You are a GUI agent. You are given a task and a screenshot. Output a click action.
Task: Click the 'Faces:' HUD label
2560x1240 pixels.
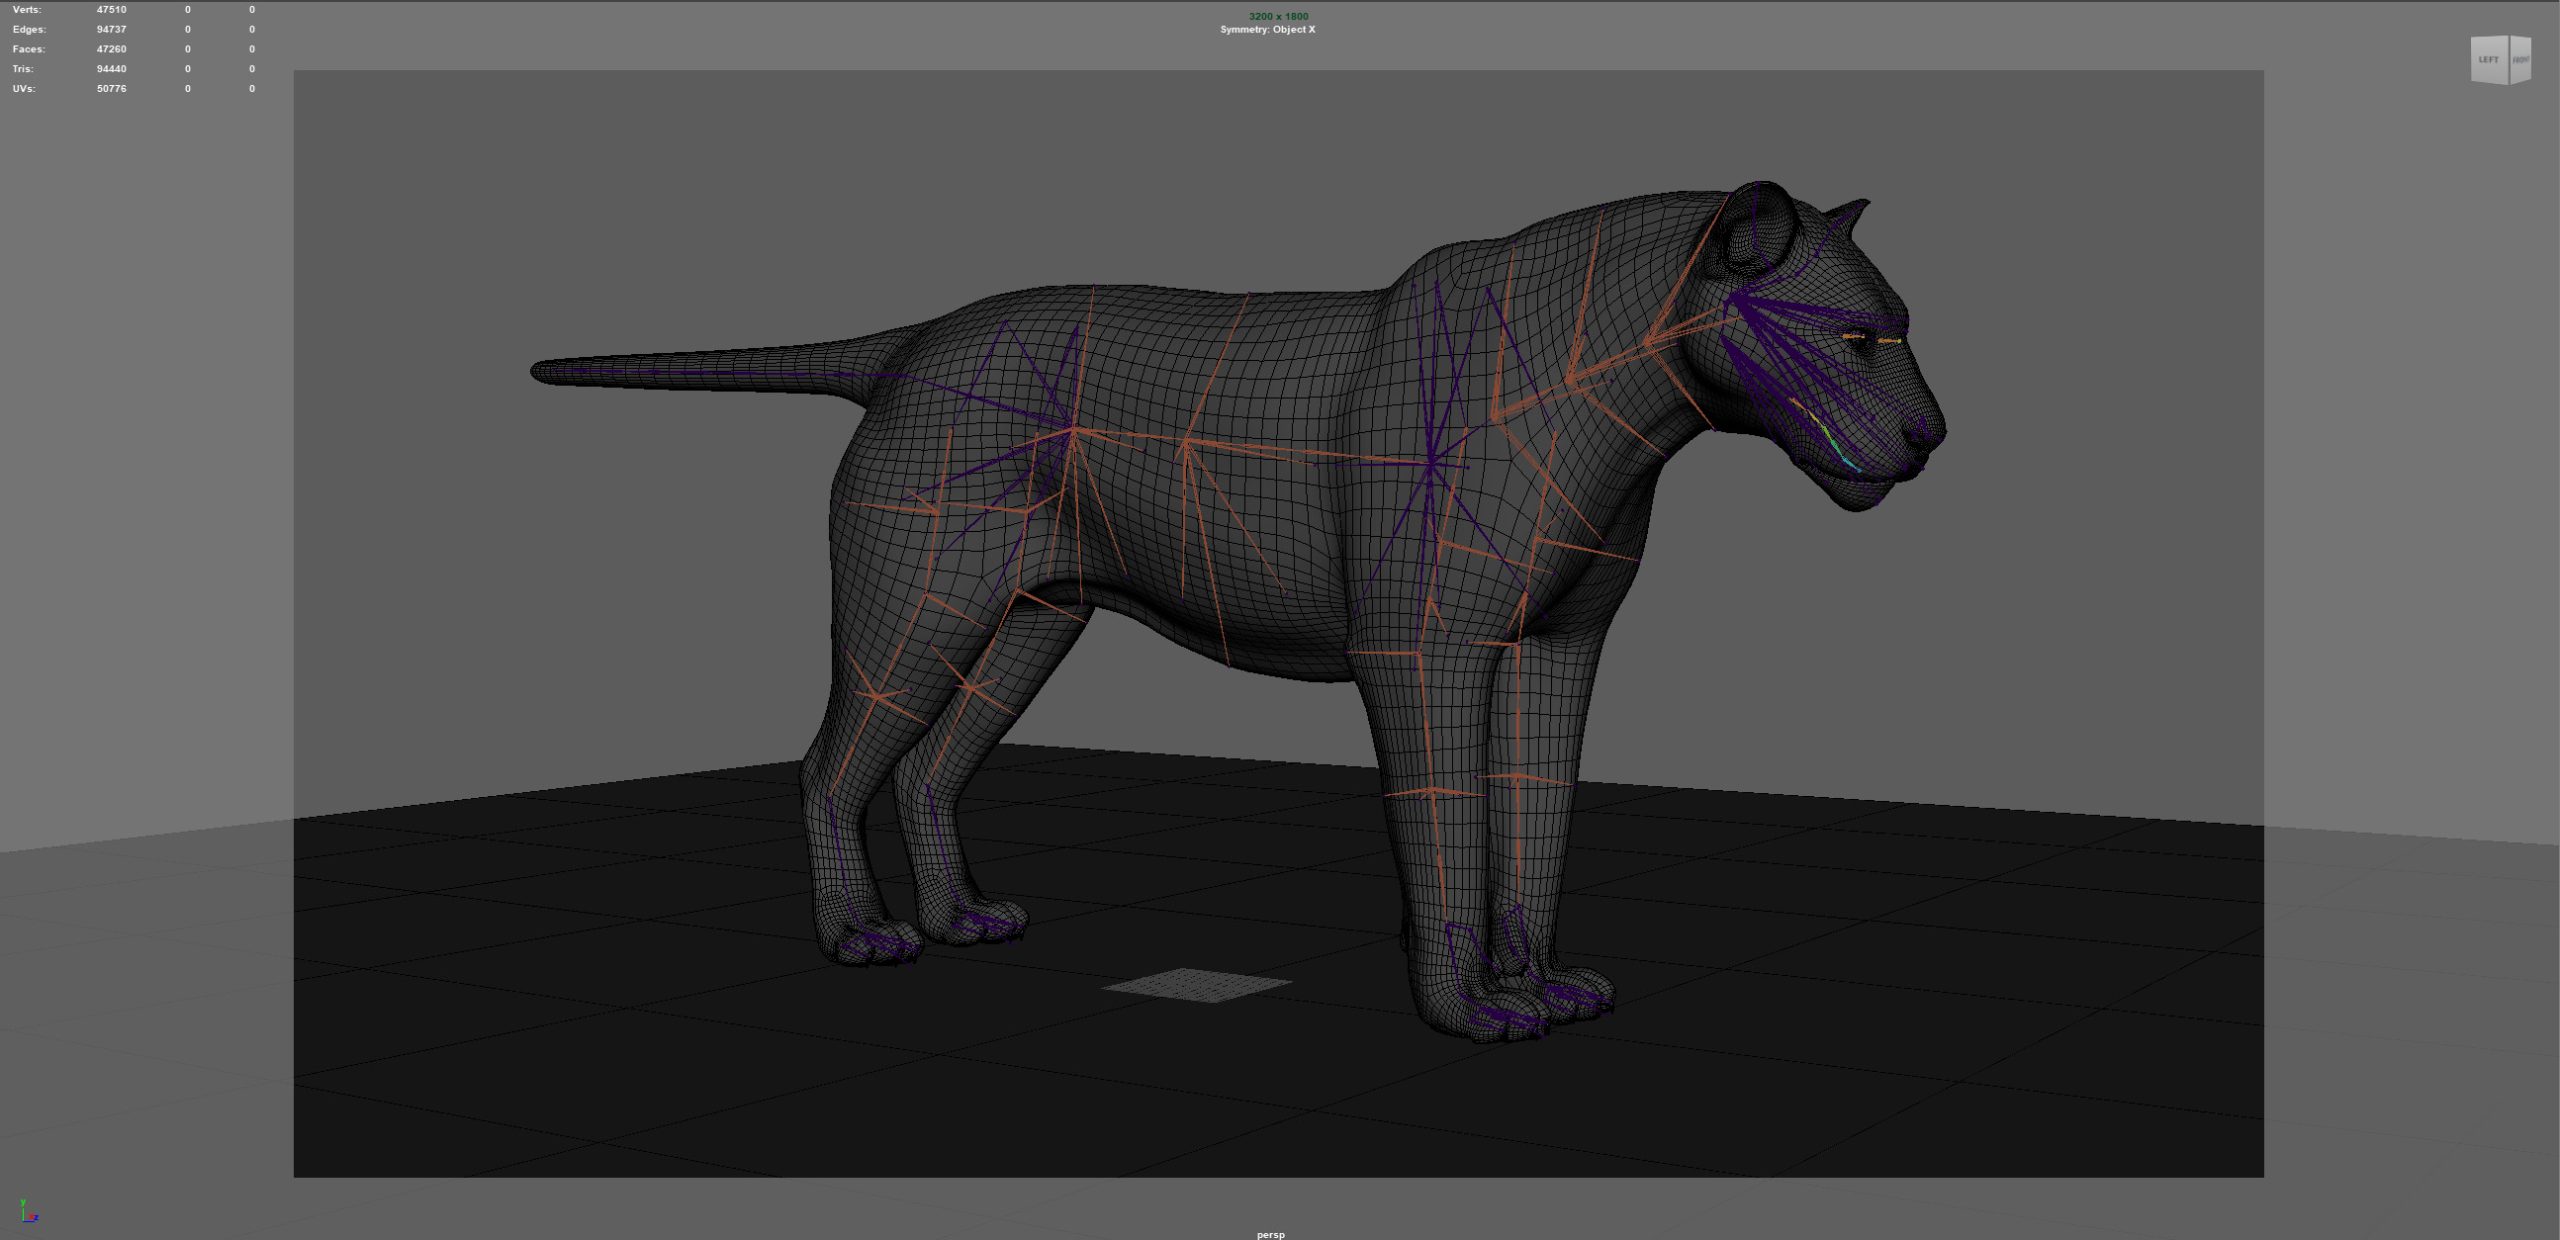(x=28, y=49)
